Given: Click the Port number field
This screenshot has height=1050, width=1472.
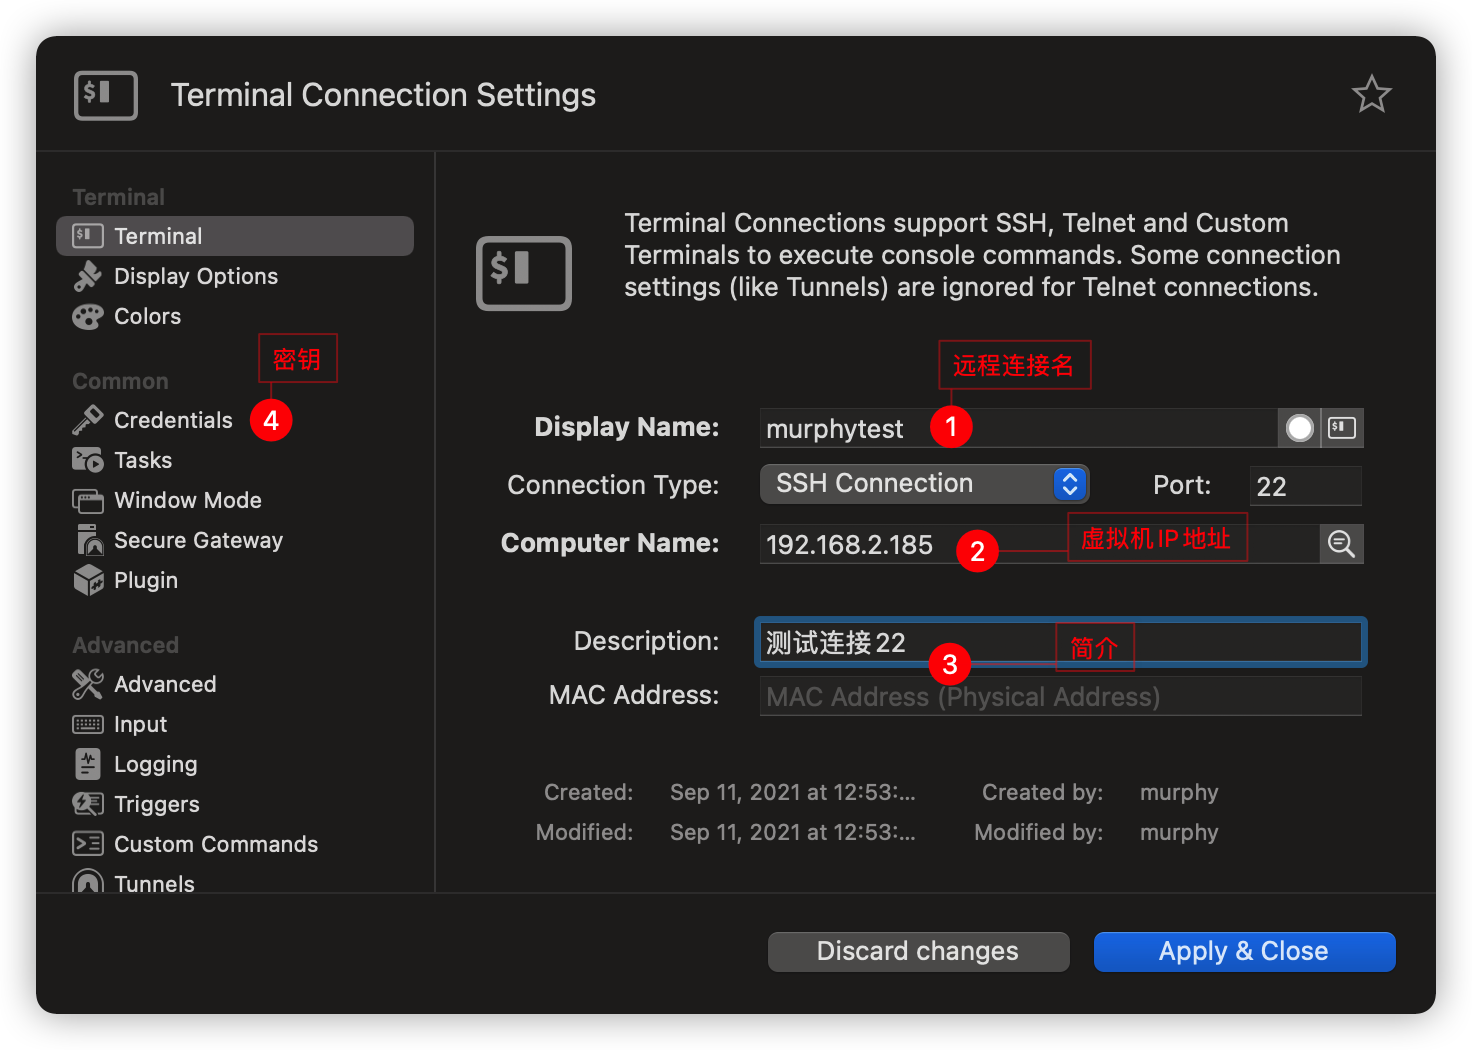Looking at the screenshot, I should (x=1304, y=486).
